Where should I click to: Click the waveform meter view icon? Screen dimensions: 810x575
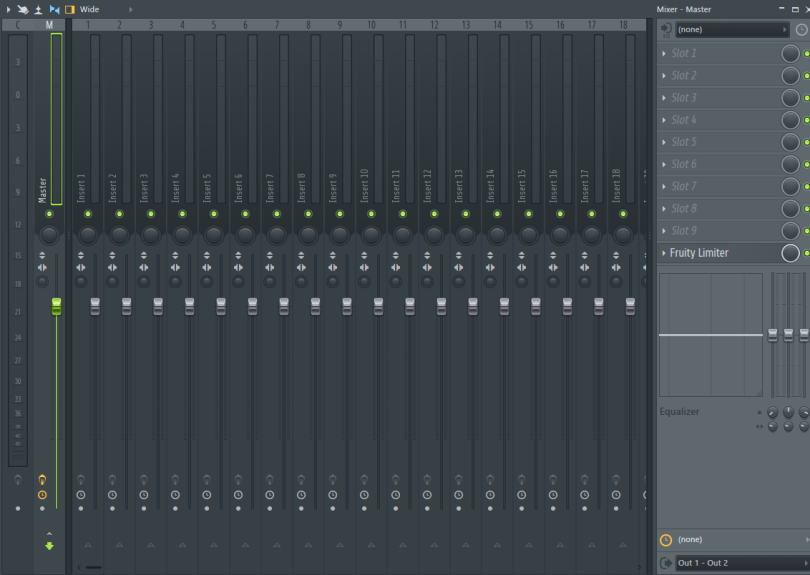tap(38, 9)
